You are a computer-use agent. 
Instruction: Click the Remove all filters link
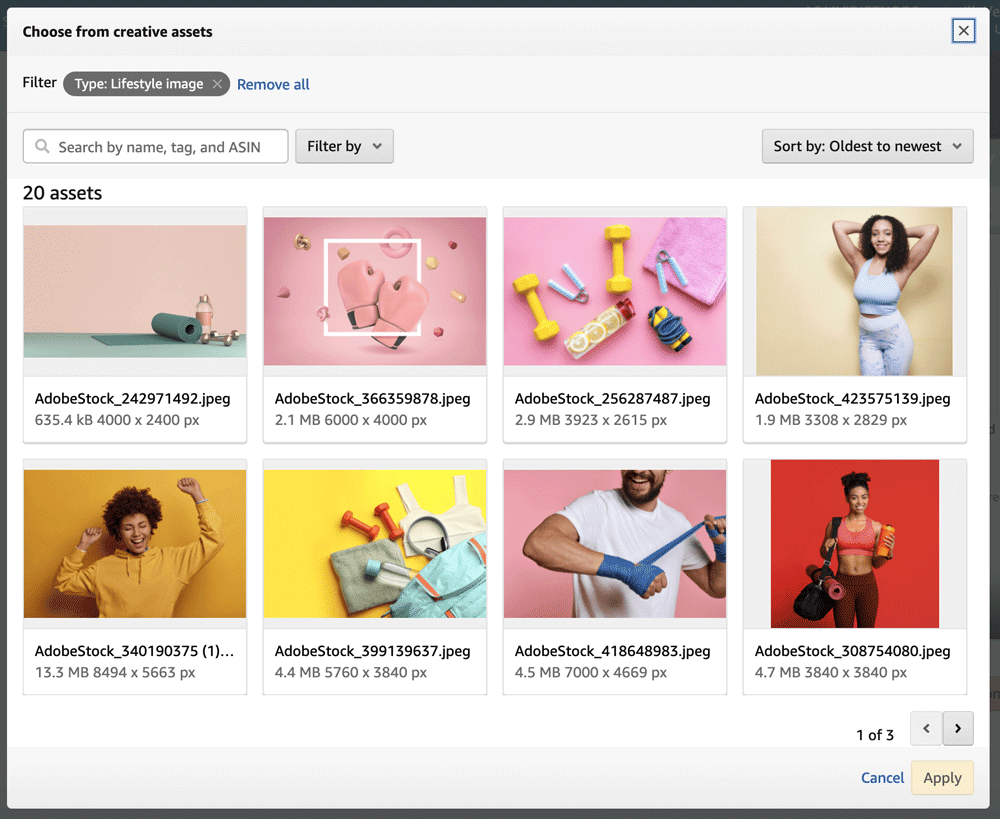[273, 85]
